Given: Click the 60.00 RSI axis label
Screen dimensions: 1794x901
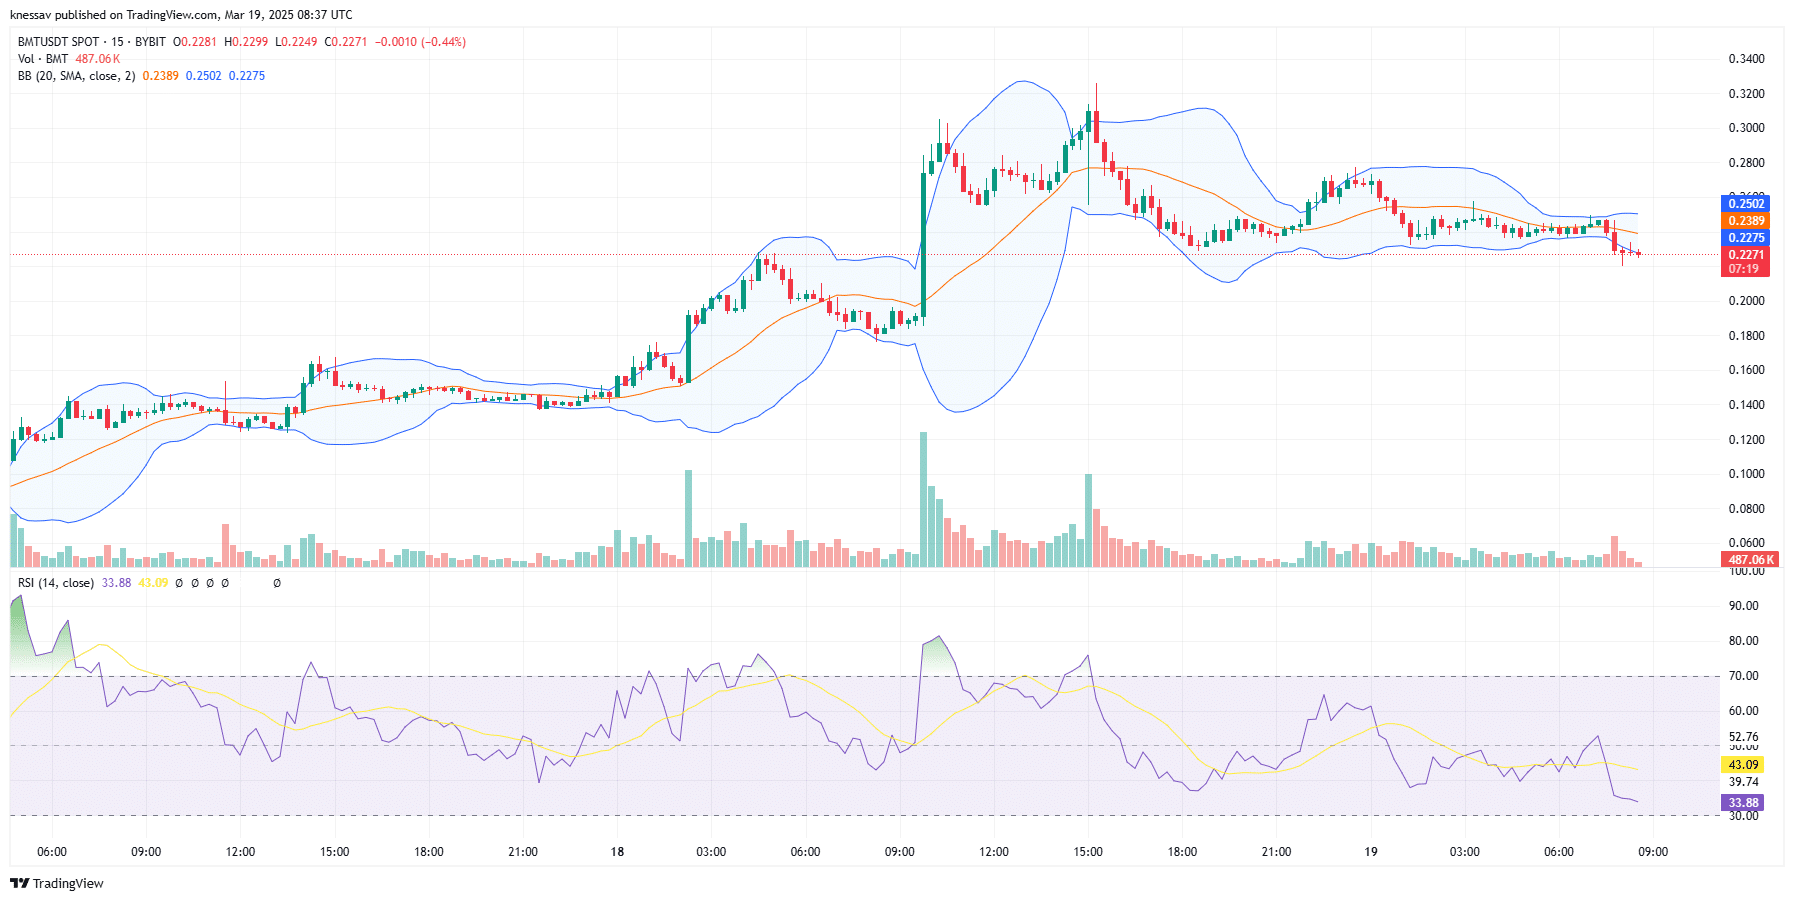Looking at the screenshot, I should (1743, 711).
